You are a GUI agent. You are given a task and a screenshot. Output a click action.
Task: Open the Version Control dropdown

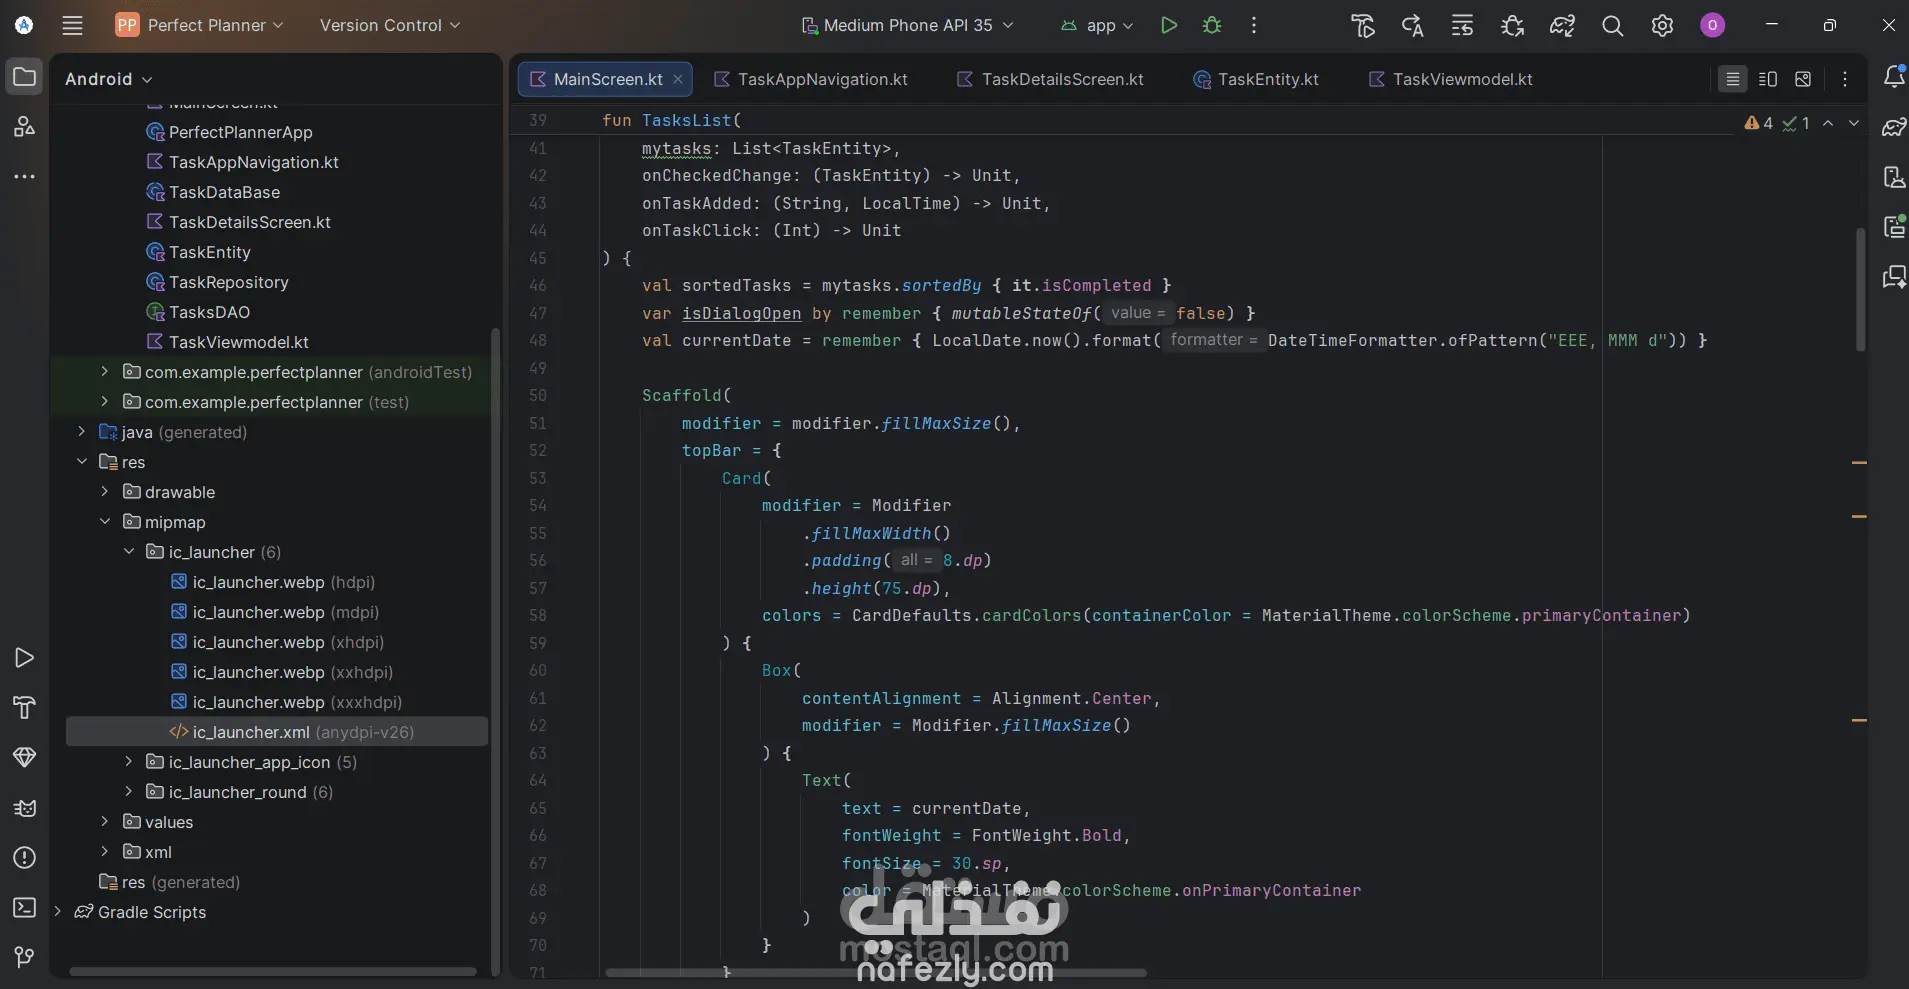tap(390, 25)
